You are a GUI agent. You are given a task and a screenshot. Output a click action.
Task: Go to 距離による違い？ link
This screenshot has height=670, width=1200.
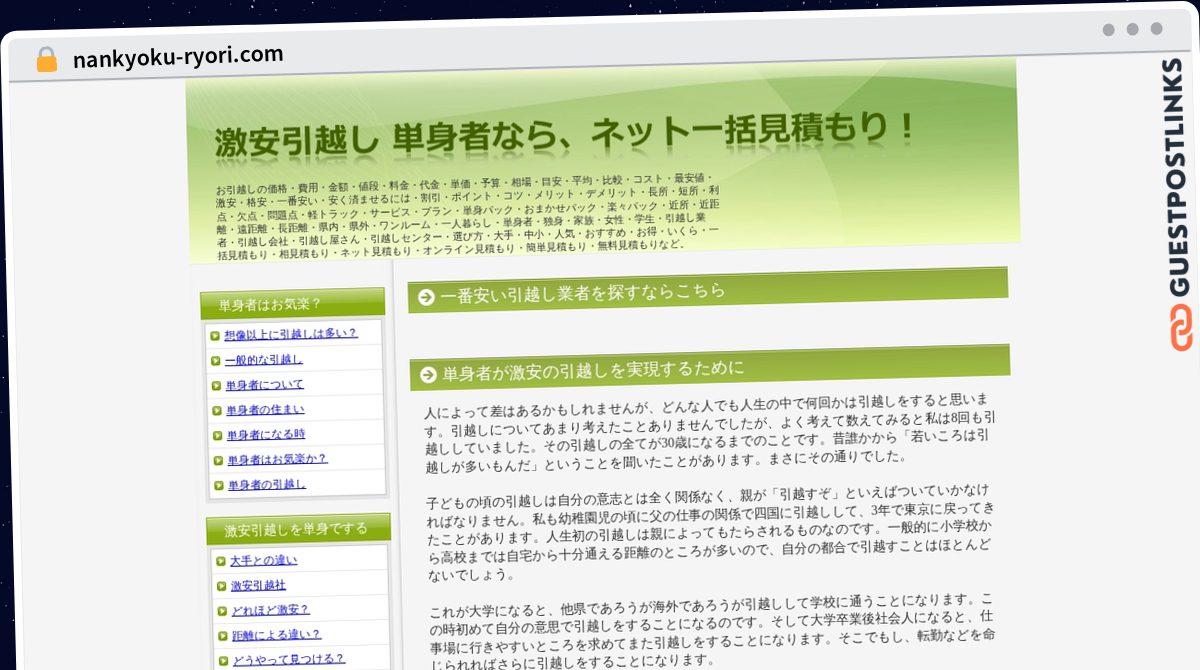coord(277,634)
